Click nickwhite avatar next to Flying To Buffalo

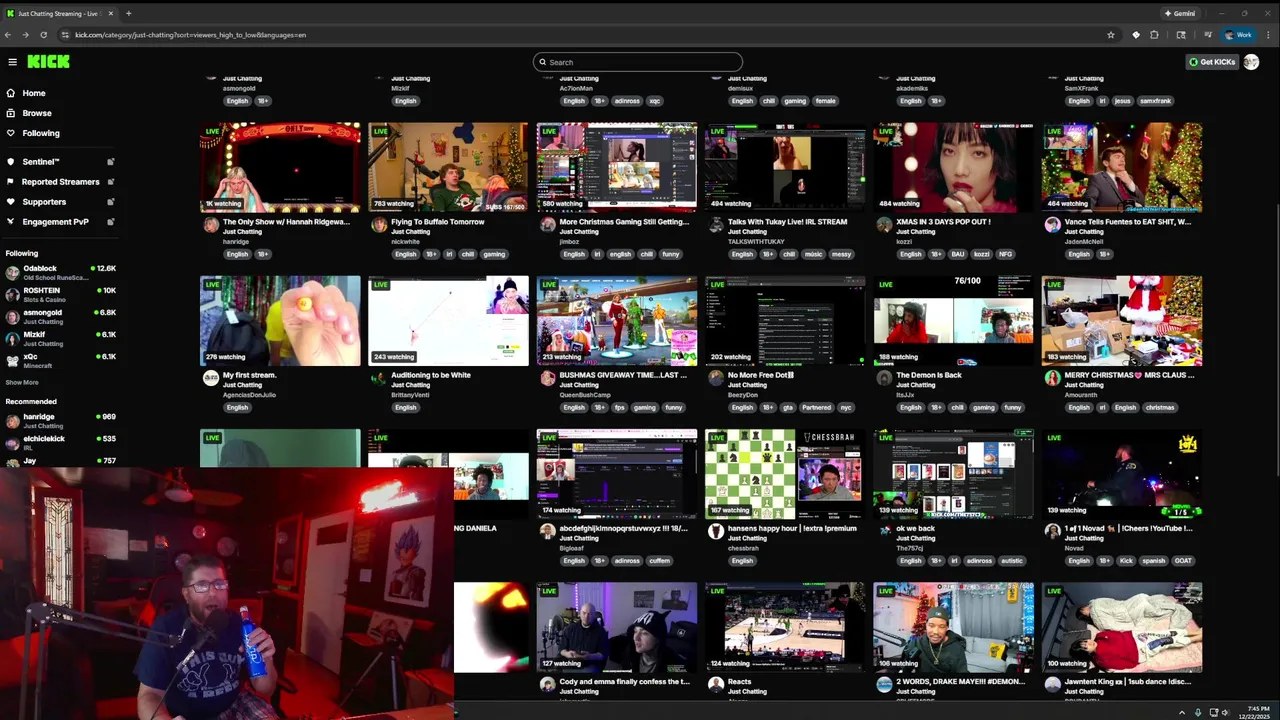pyautogui.click(x=379, y=226)
